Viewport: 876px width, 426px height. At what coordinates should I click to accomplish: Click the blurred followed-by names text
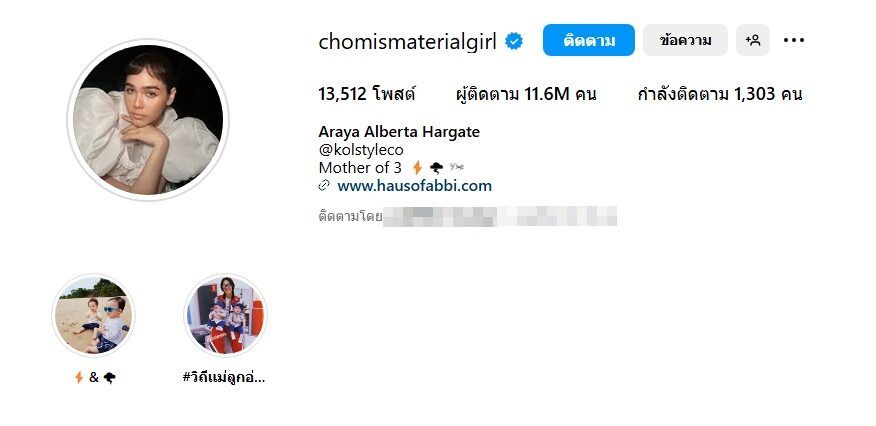coord(499,216)
